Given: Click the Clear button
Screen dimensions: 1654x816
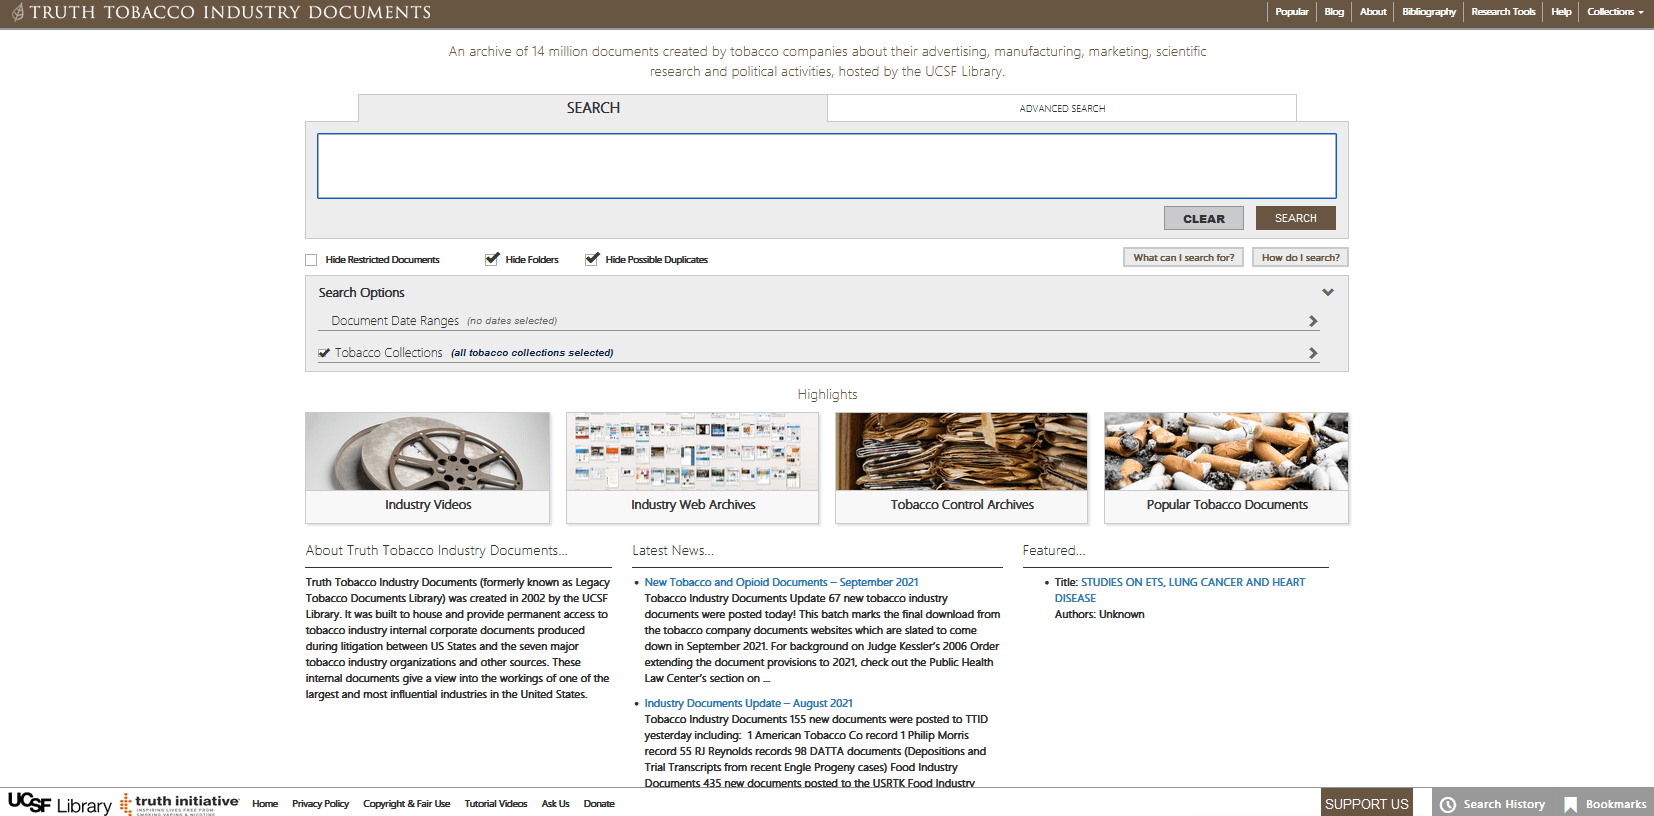Looking at the screenshot, I should [x=1204, y=218].
